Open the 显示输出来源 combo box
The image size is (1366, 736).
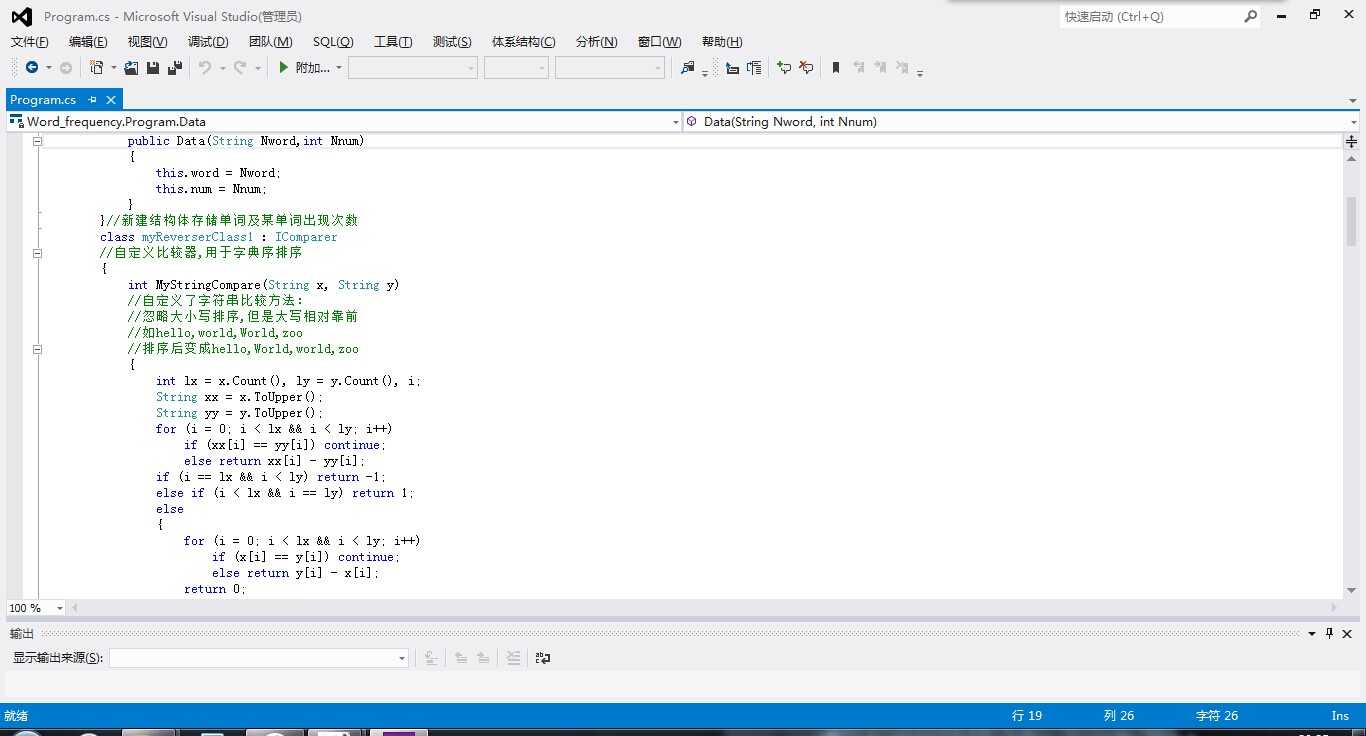[x=259, y=658]
